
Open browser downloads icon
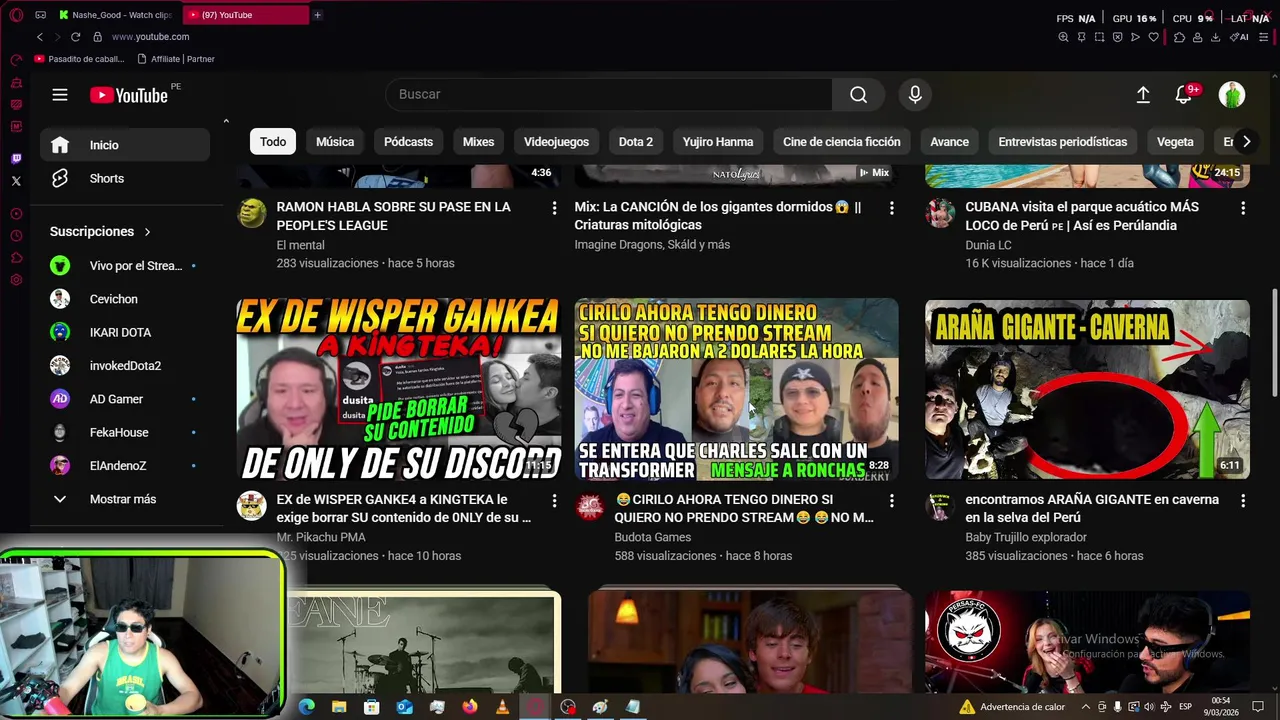tap(1215, 37)
